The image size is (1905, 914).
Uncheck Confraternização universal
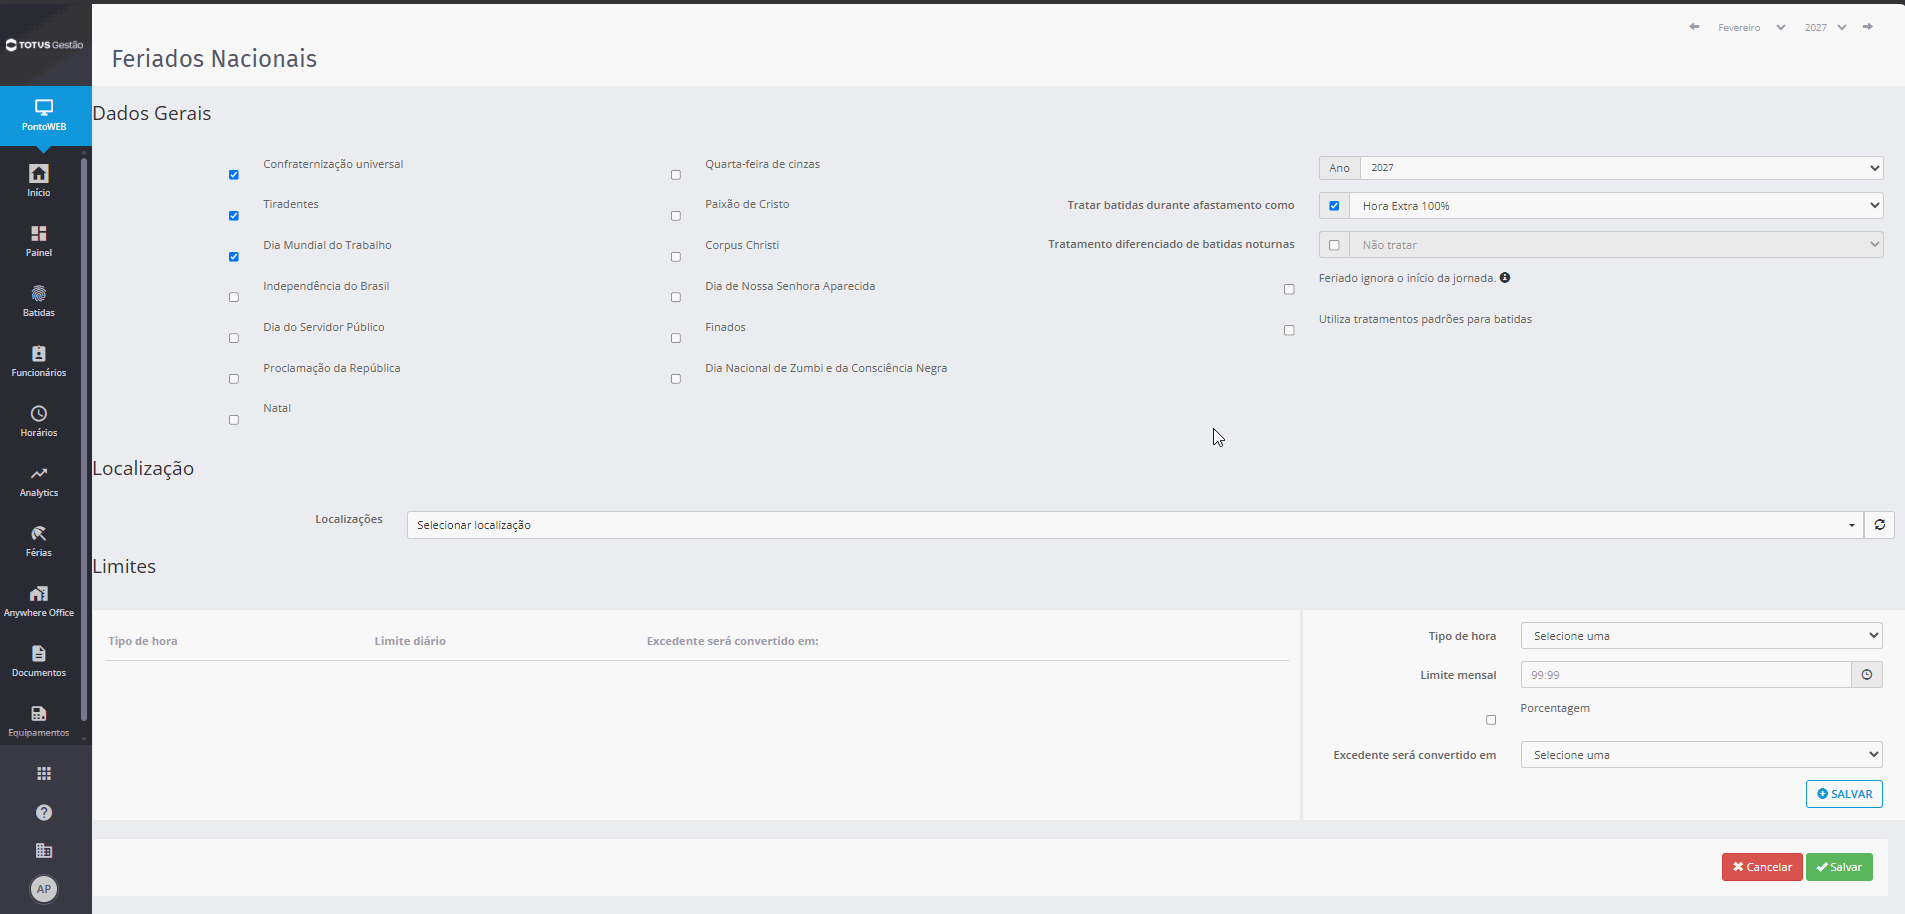tap(234, 175)
